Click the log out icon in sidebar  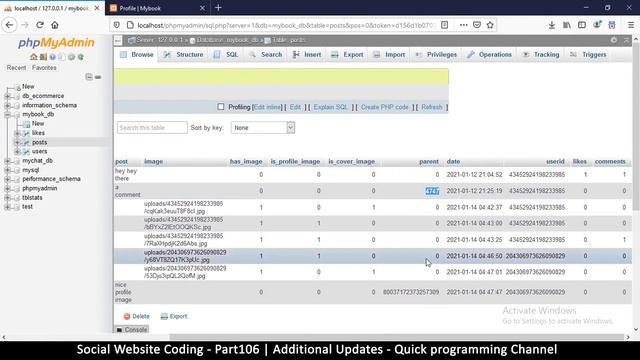click(x=43, y=57)
